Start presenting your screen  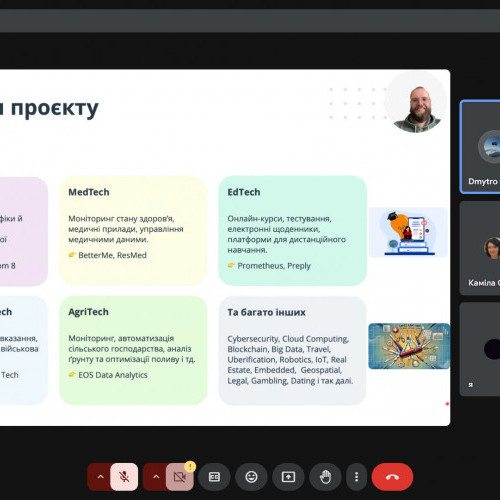click(288, 477)
